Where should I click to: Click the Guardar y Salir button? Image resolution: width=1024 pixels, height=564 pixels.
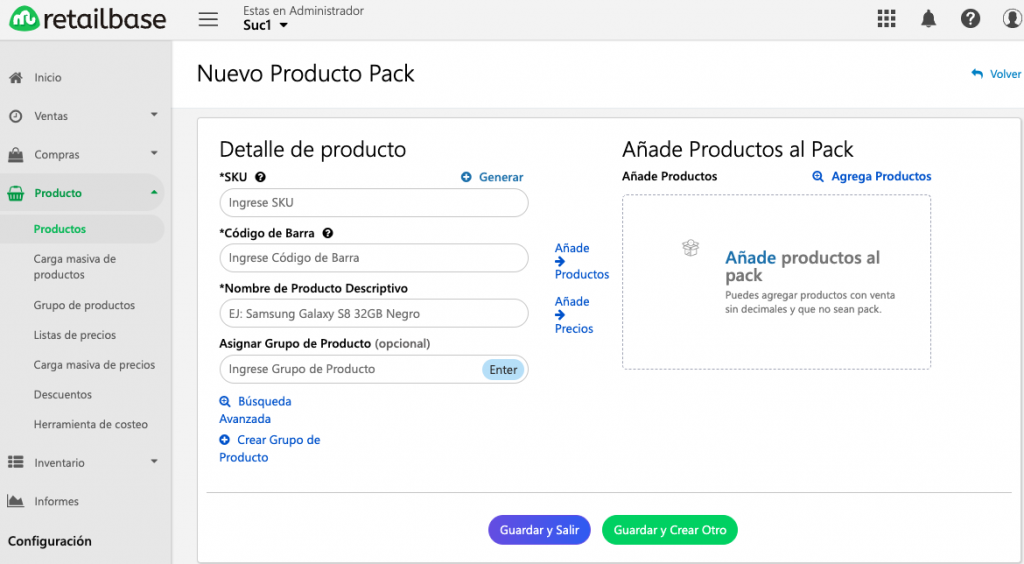(539, 530)
